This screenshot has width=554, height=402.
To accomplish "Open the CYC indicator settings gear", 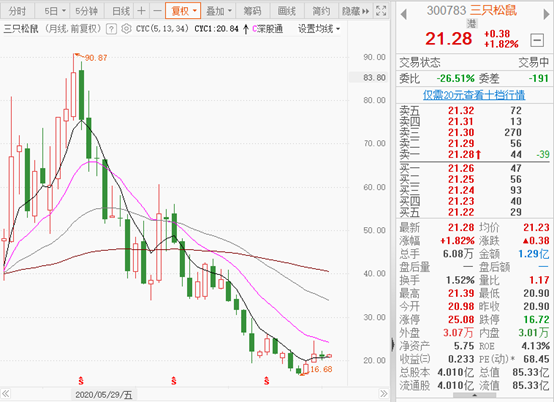I will (x=126, y=29).
